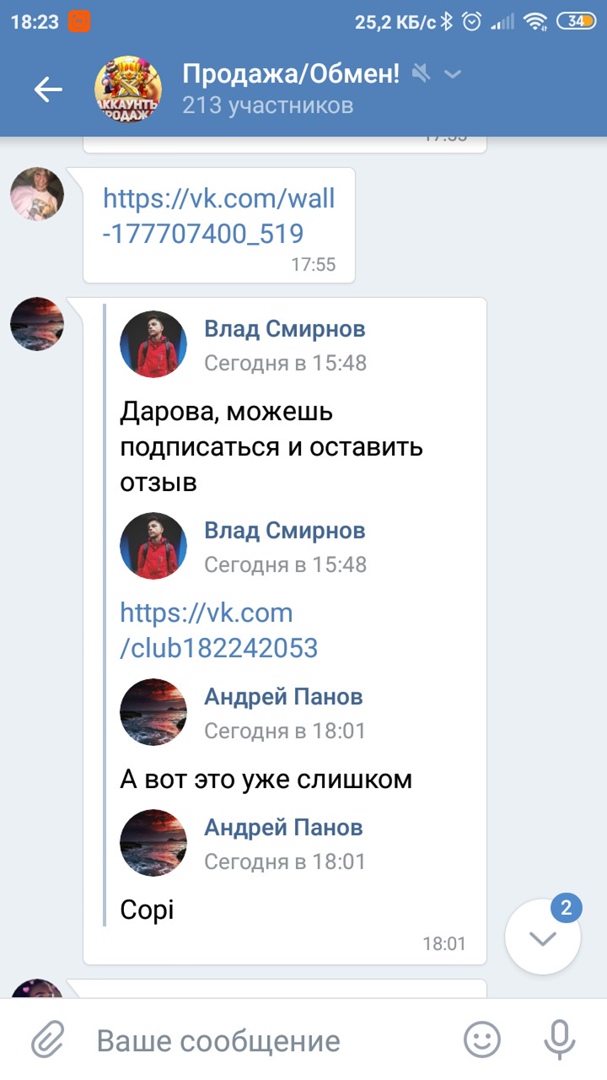Jump to newest messages via down-arrow button
This screenshot has height=1080, width=607.
click(543, 937)
